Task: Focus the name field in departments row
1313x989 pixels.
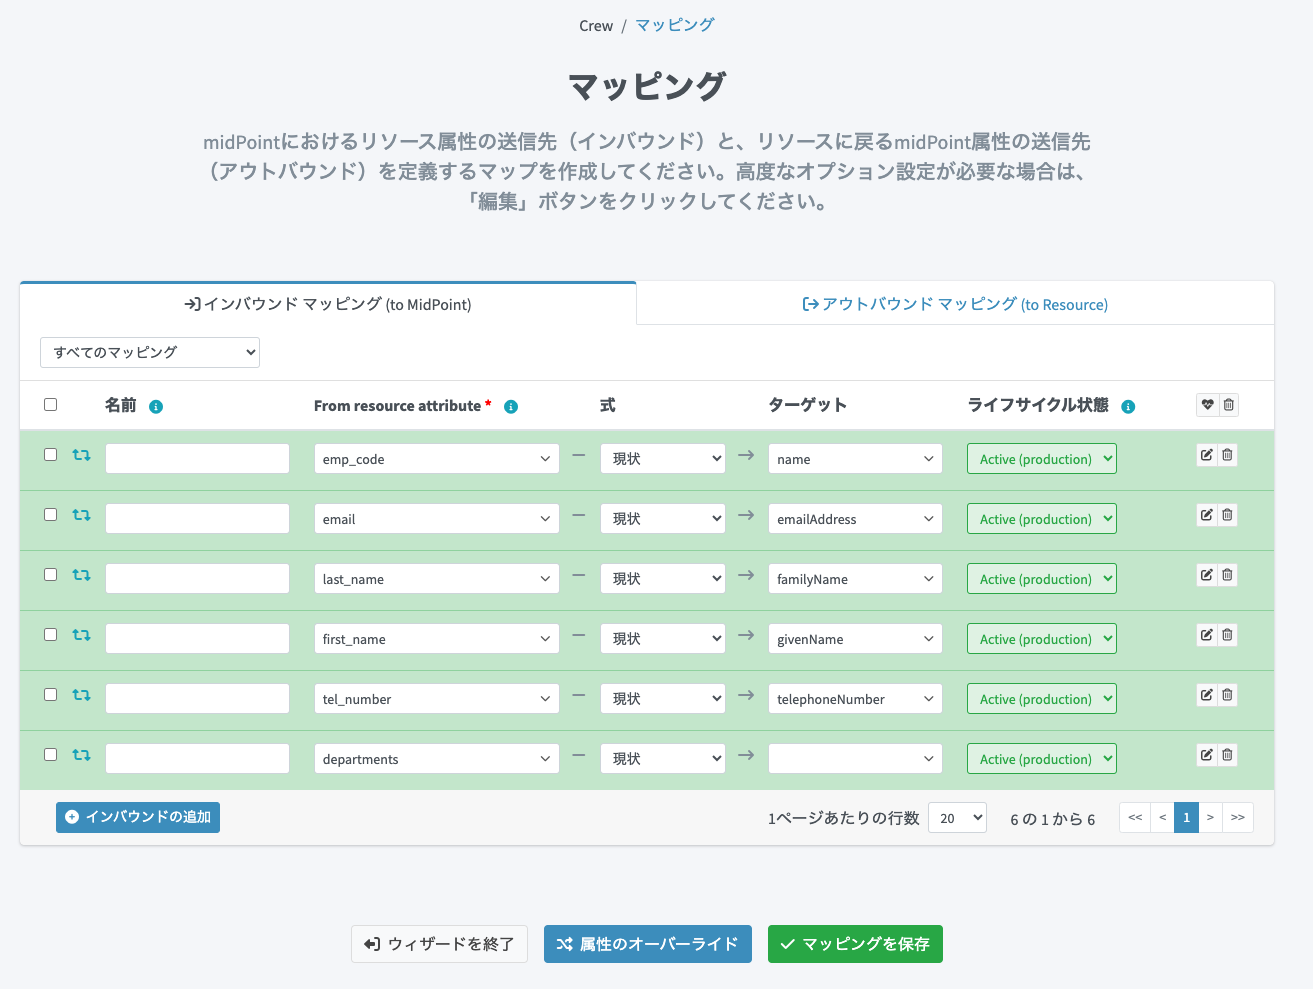Action: tap(197, 759)
